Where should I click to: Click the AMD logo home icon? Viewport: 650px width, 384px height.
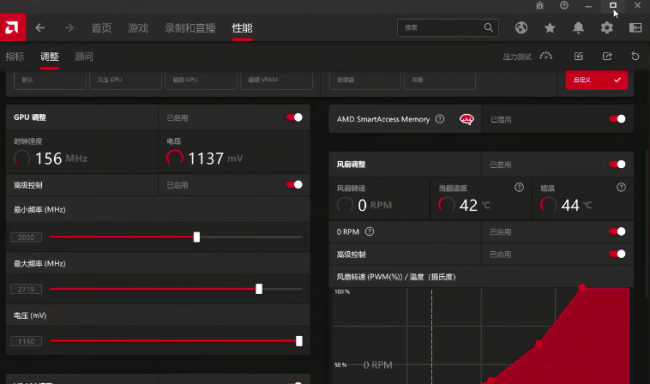(x=12, y=27)
